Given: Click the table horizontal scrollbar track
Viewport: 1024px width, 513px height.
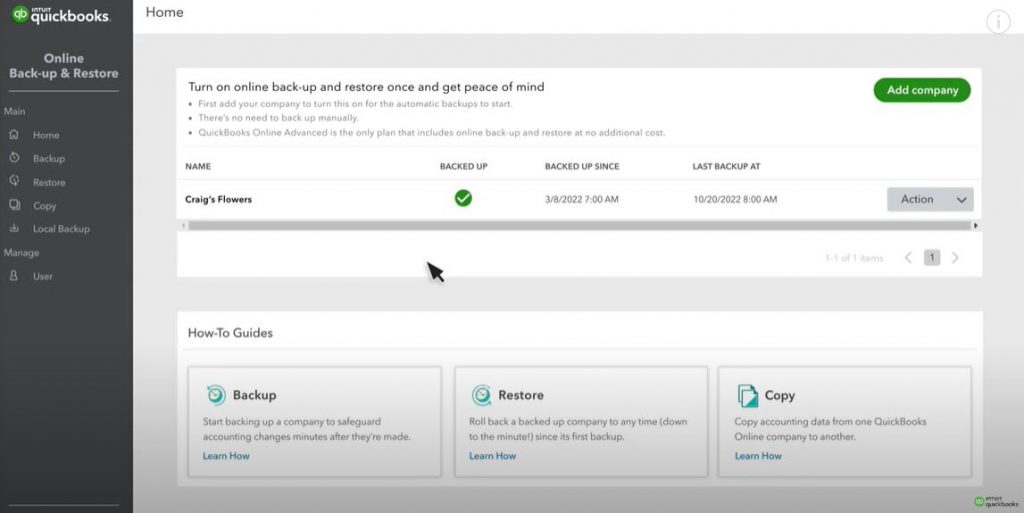Looking at the screenshot, I should pos(580,226).
